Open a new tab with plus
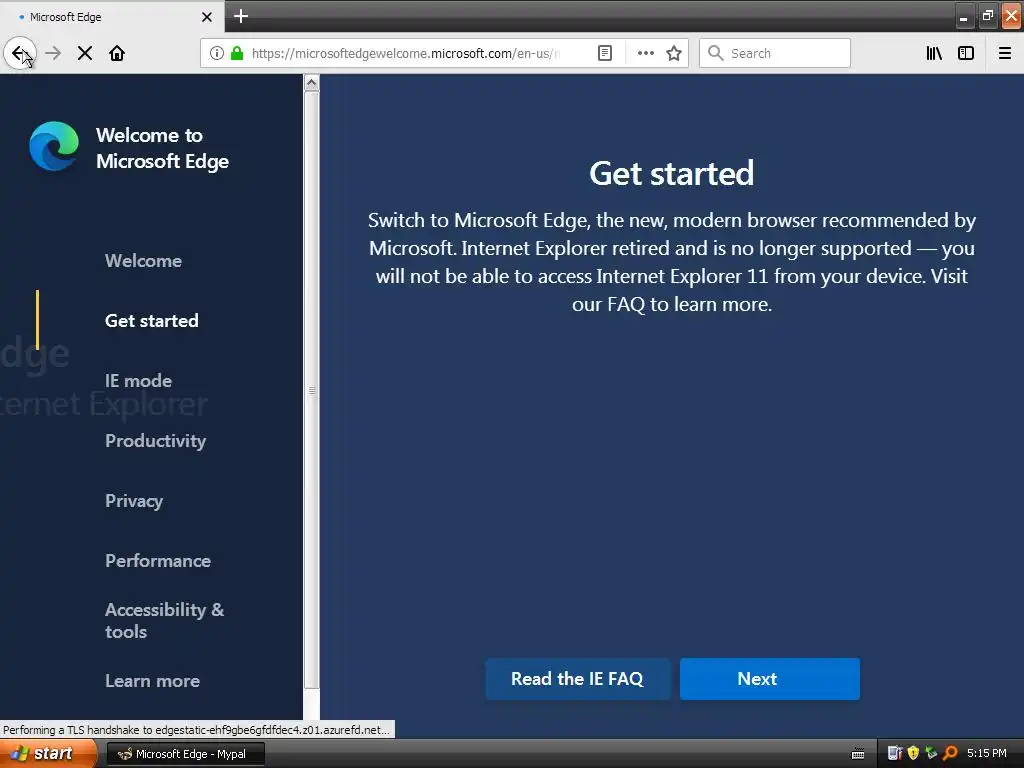The image size is (1024, 768). 240,16
